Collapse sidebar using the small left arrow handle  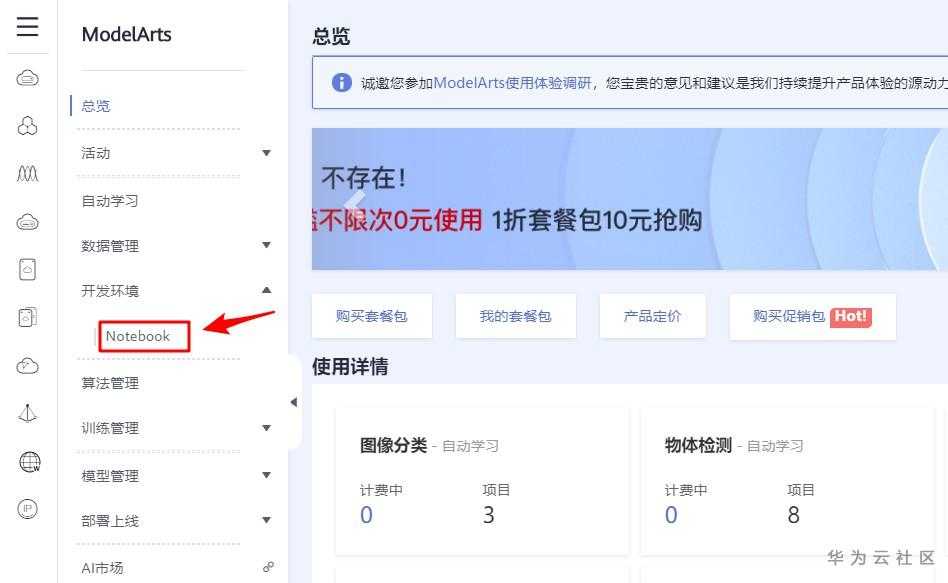[x=294, y=402]
